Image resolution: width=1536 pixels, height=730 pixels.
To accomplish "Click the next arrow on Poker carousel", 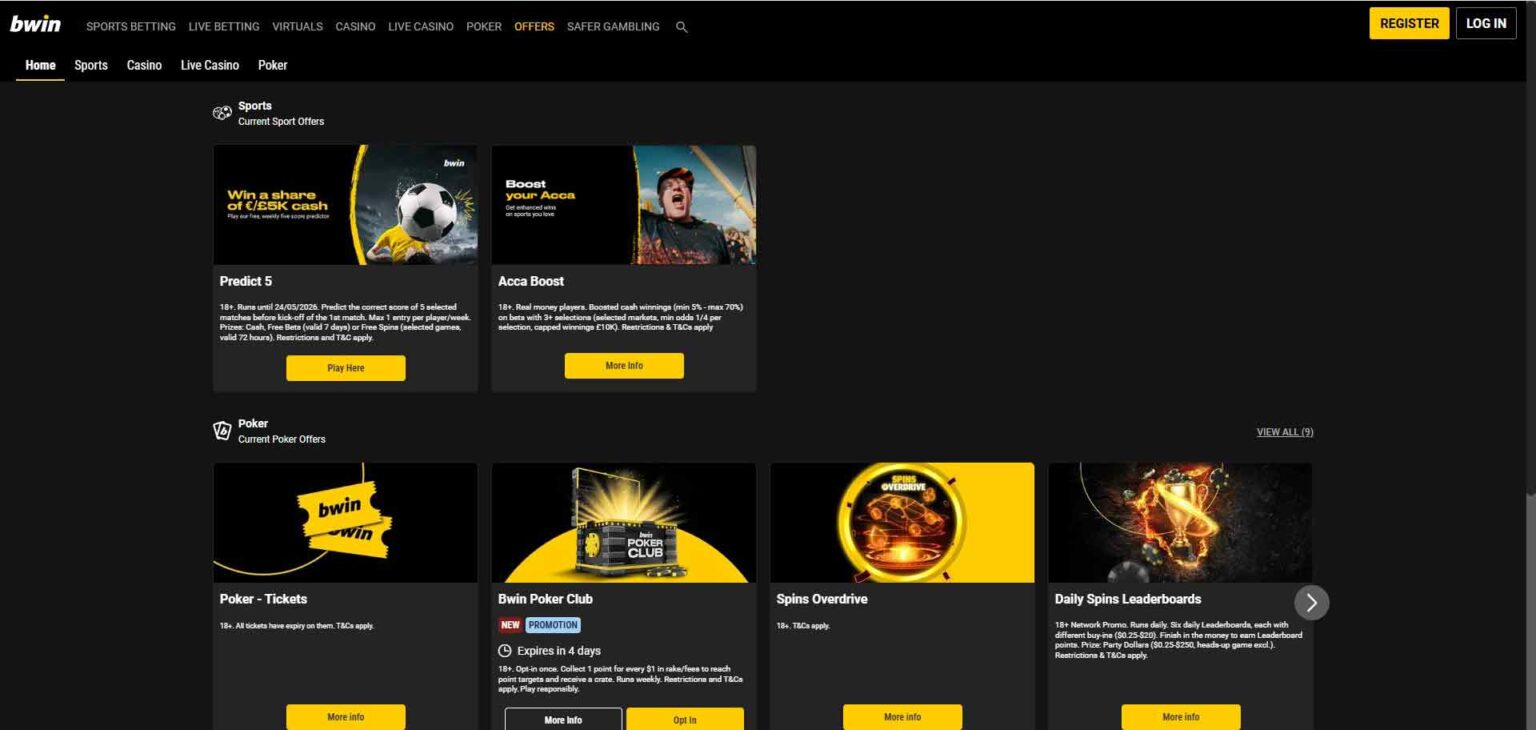I will tap(1312, 602).
